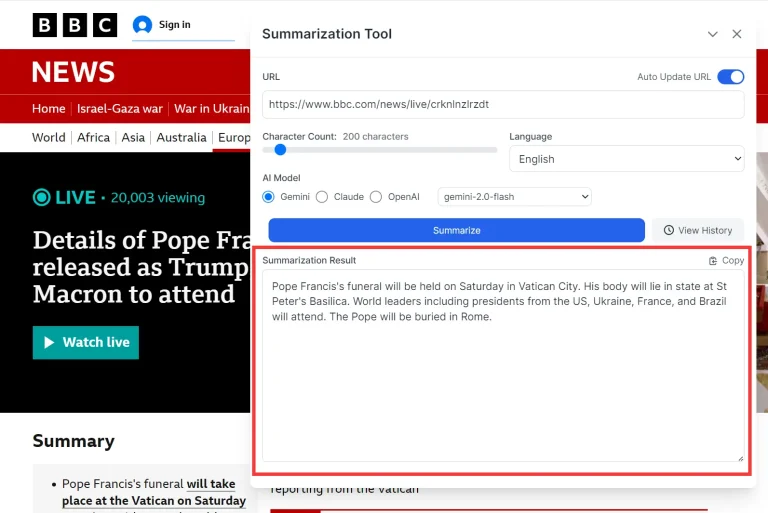Open the War in Ukraine section
This screenshot has height=513, width=768.
pyautogui.click(x=212, y=108)
